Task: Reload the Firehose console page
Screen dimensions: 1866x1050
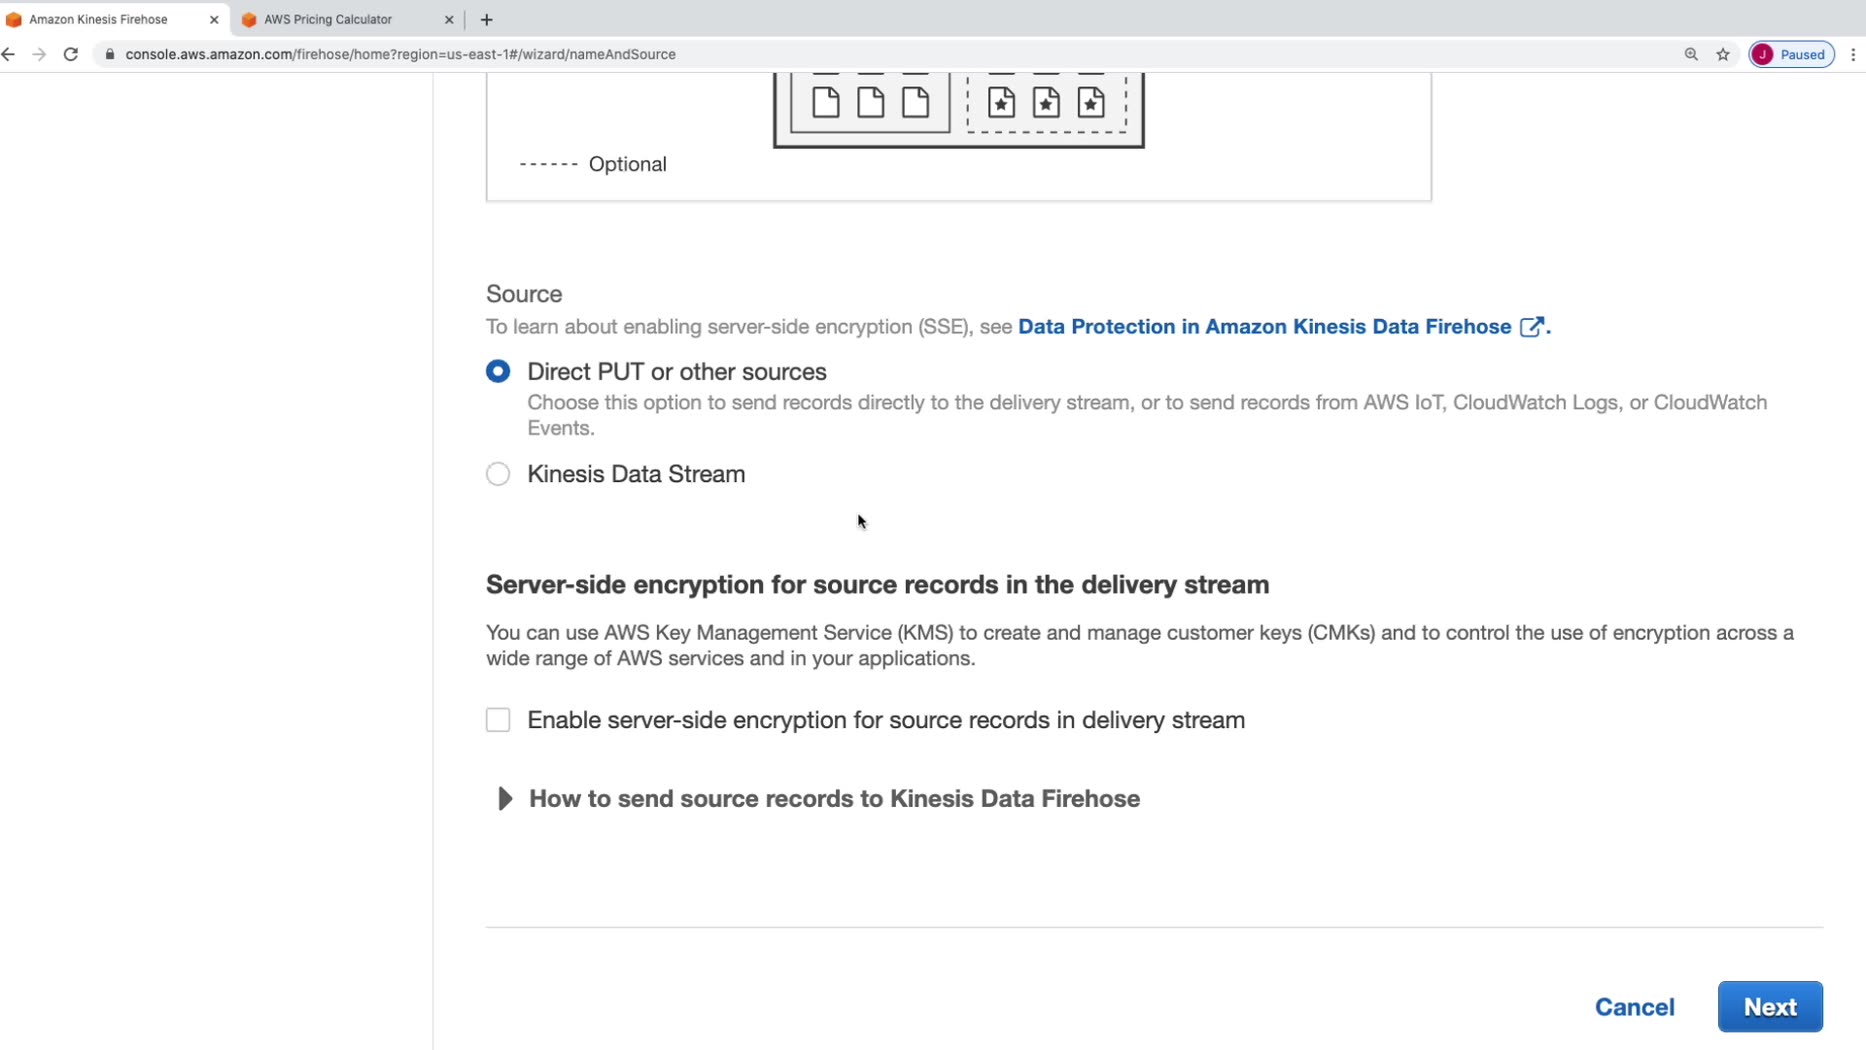Action: (x=71, y=54)
